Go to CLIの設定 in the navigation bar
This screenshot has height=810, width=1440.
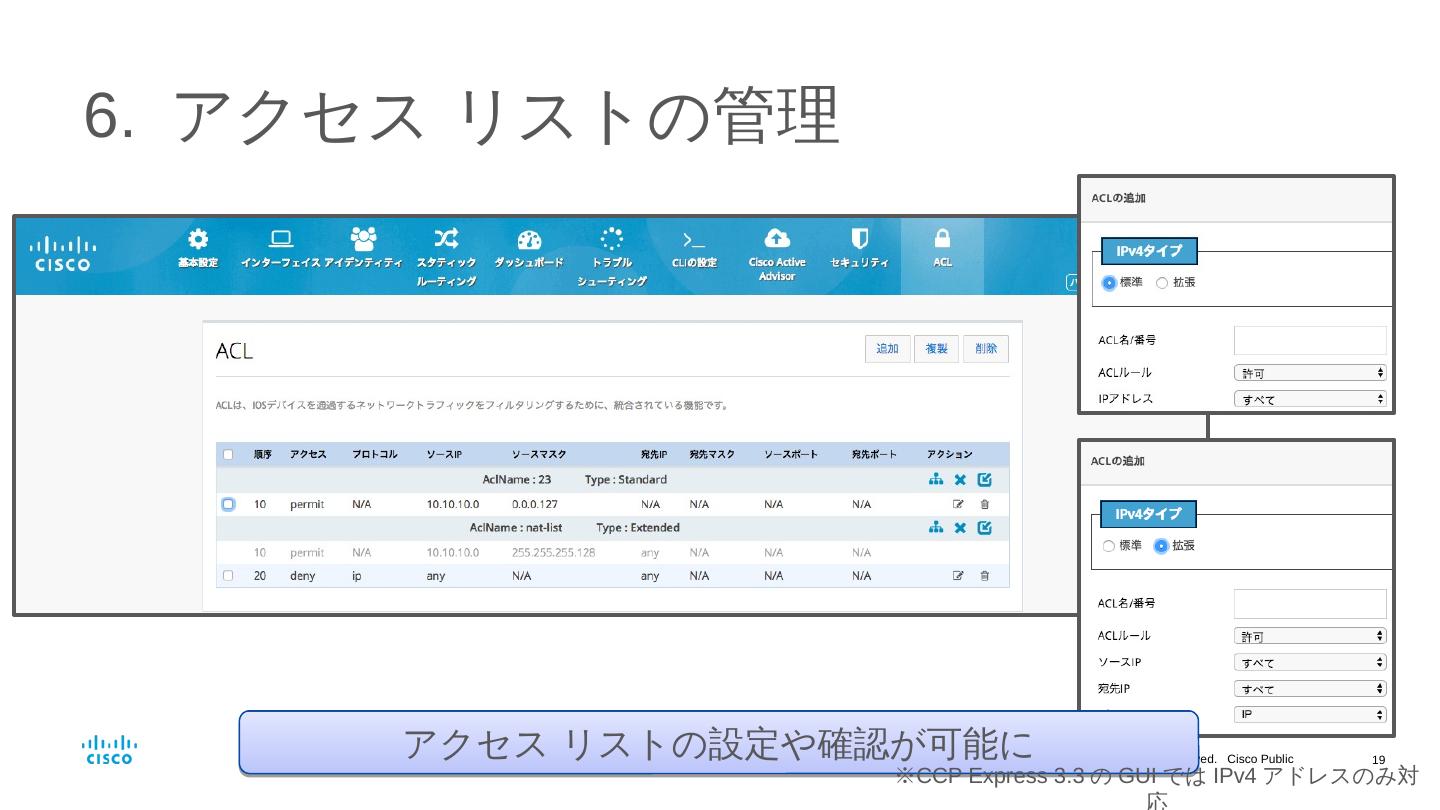[694, 249]
